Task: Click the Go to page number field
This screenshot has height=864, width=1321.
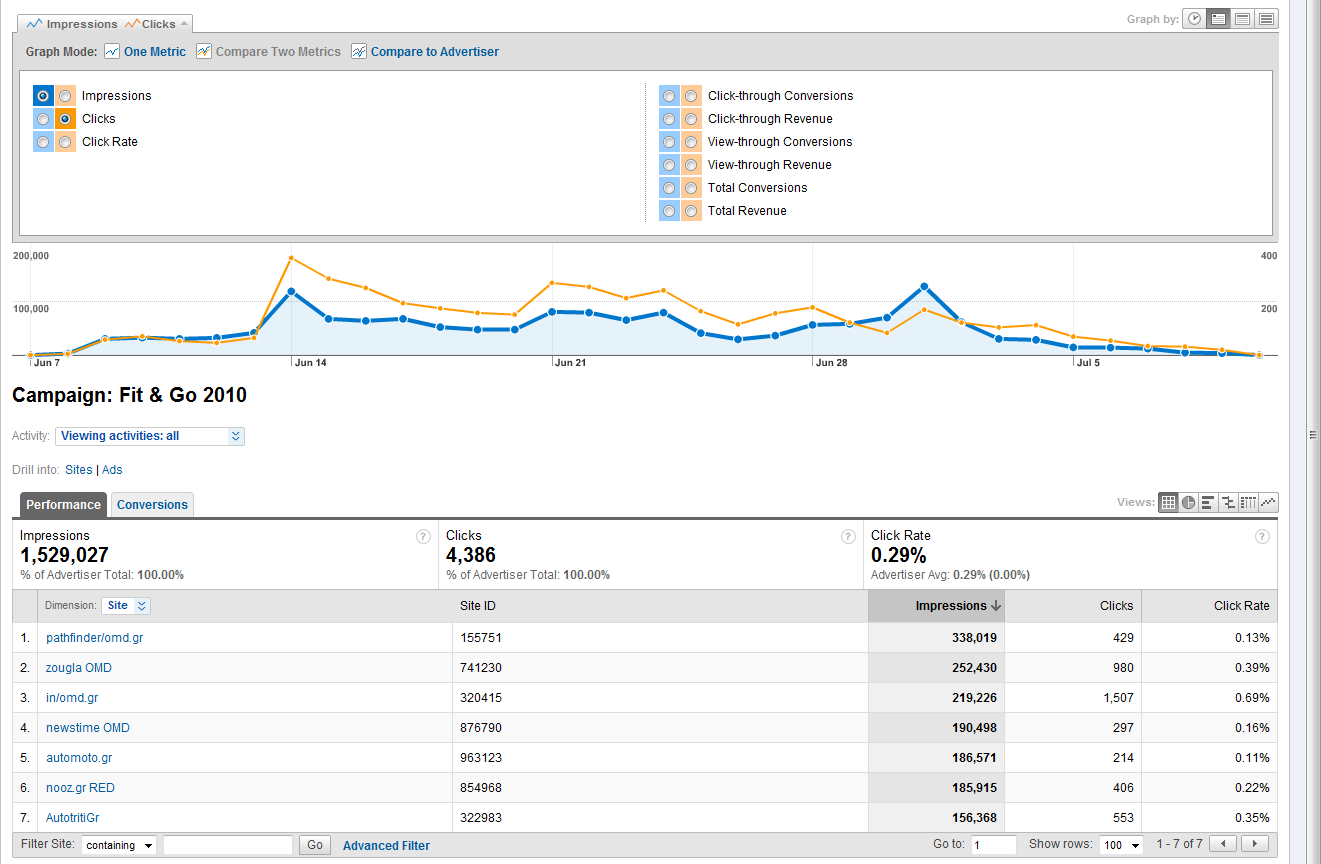Action: coord(994,845)
